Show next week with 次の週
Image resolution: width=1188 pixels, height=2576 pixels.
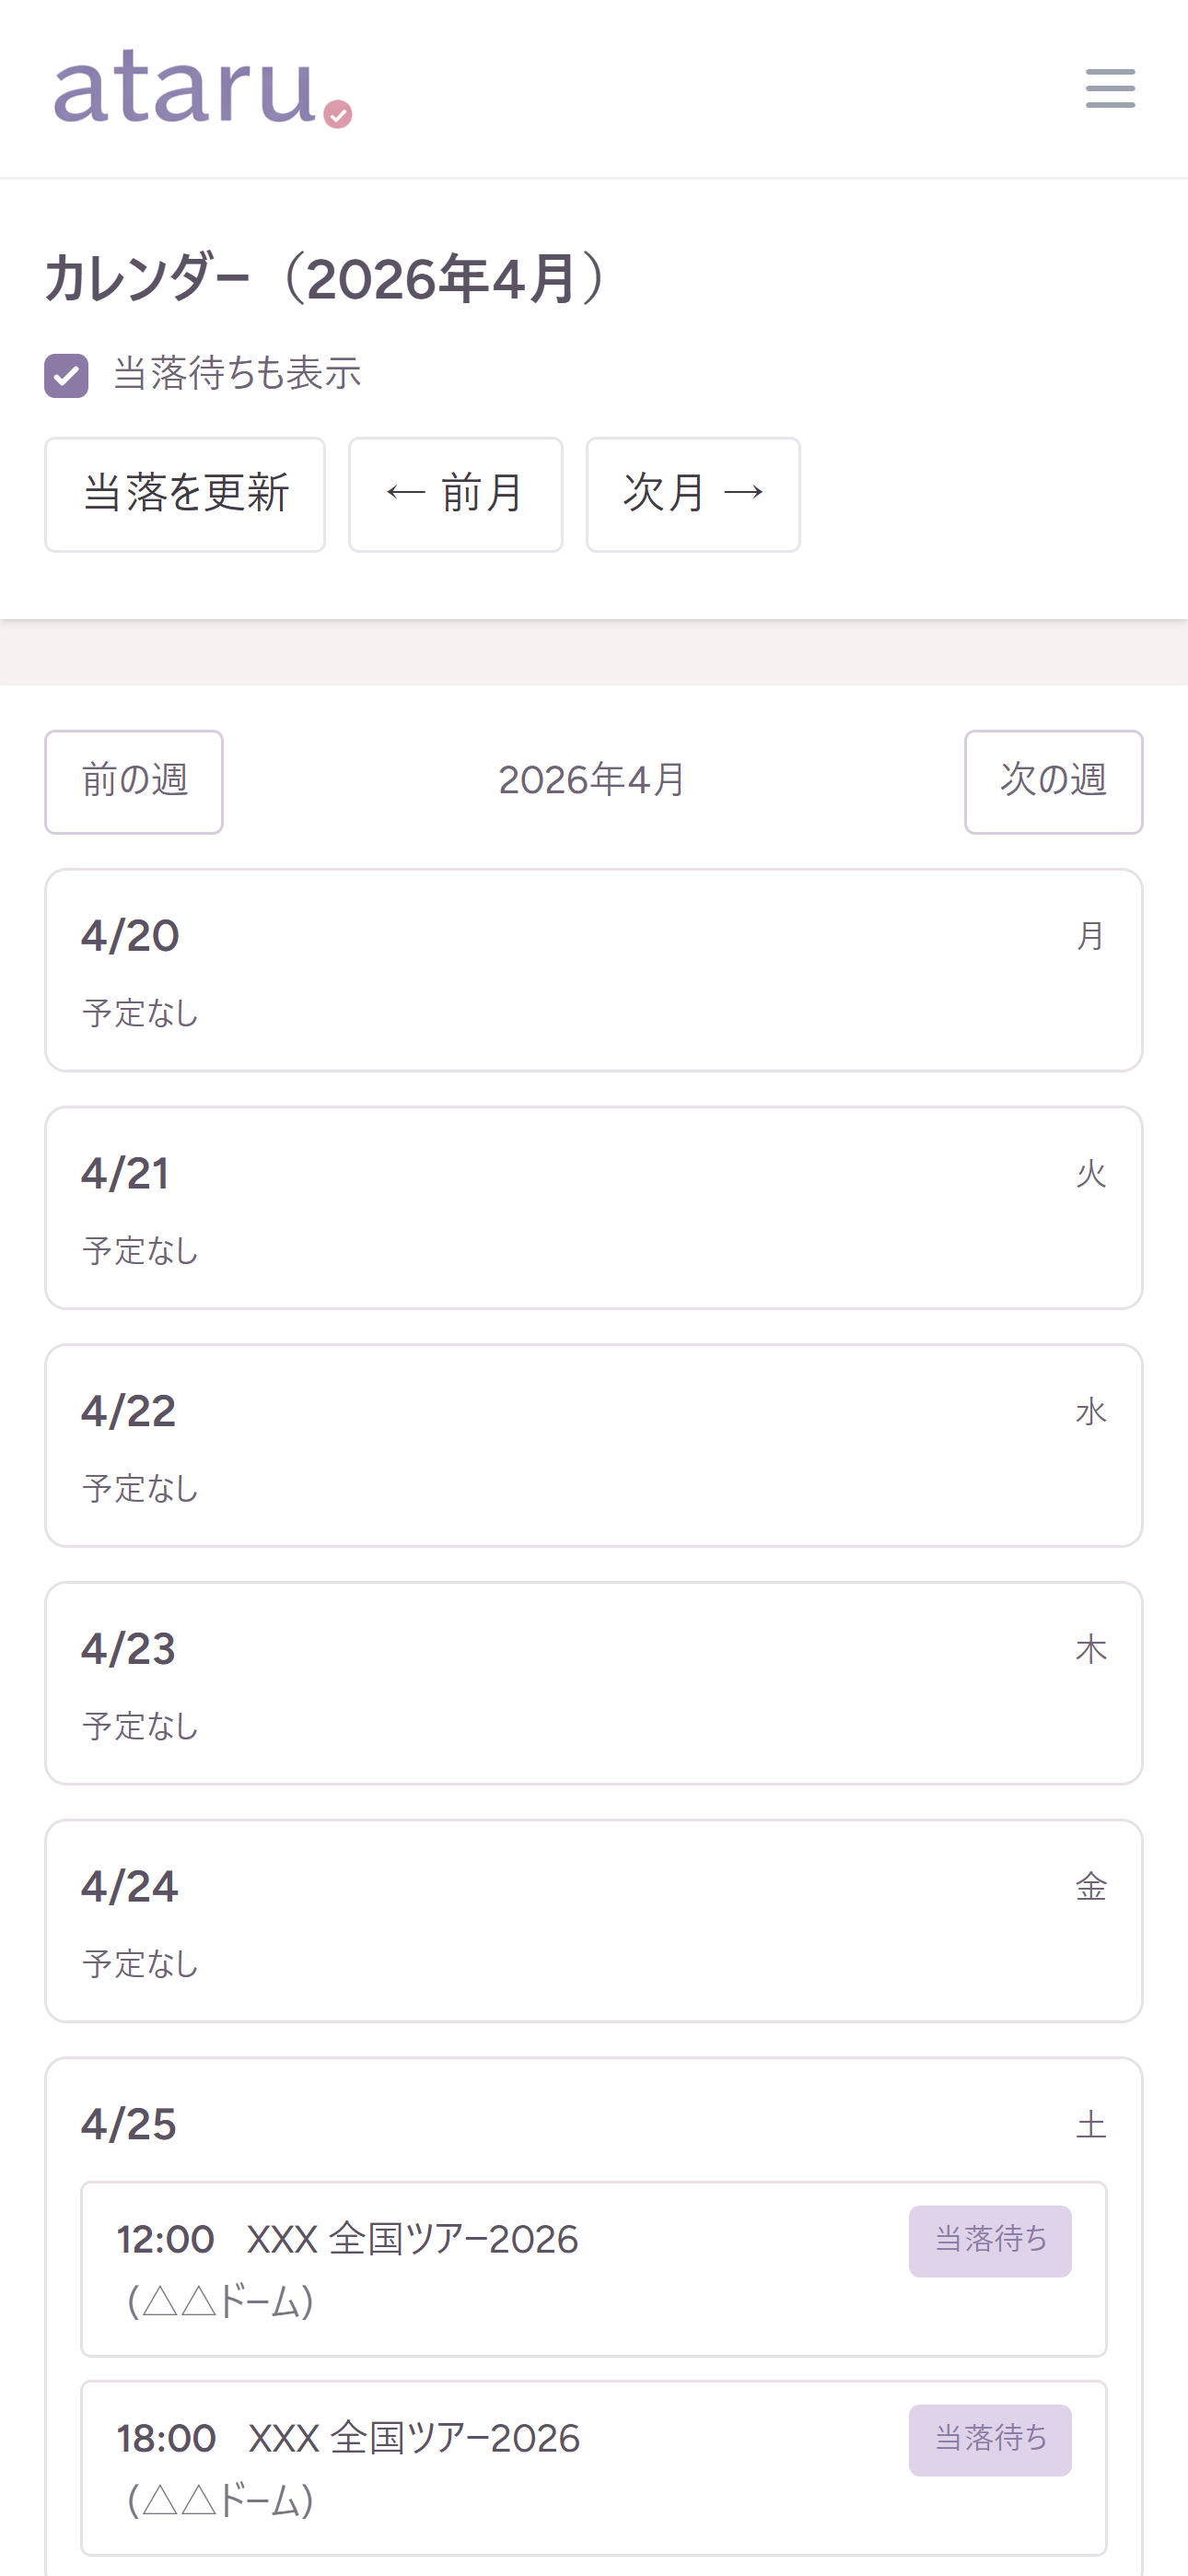pos(1053,781)
